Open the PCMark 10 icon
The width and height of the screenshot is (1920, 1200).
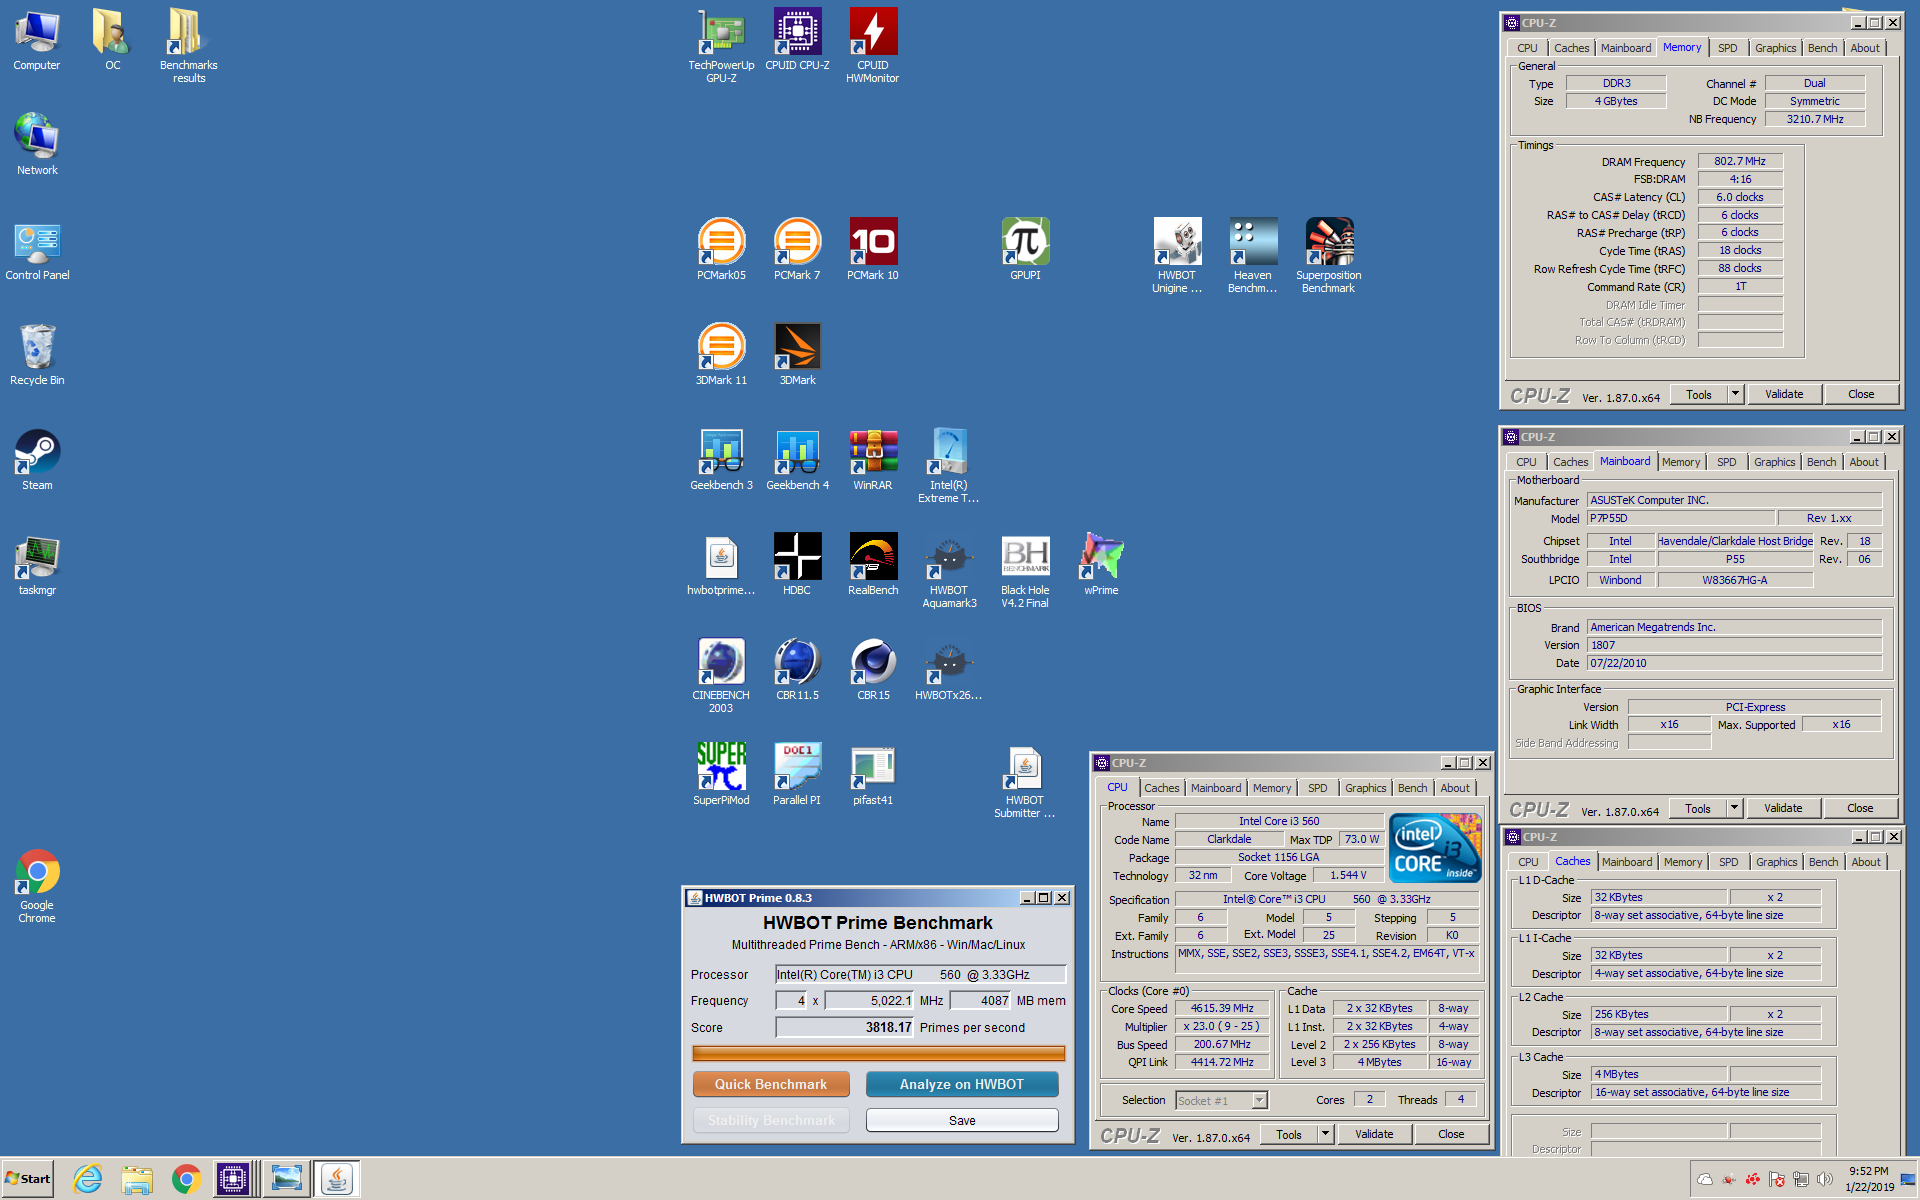[x=873, y=250]
